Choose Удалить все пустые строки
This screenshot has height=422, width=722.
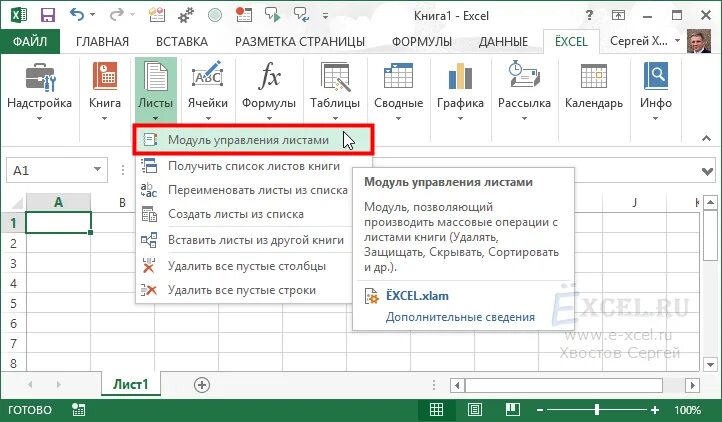245,290
